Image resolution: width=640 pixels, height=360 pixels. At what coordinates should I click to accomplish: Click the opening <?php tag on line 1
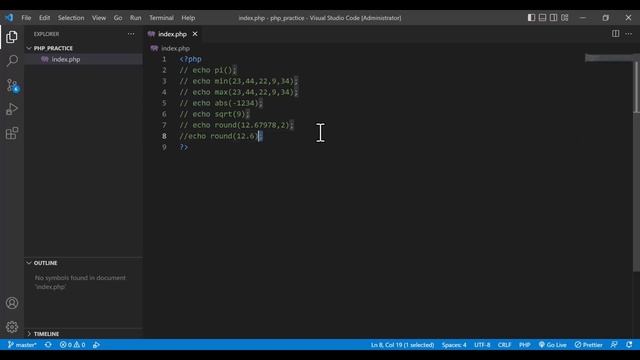pos(191,59)
